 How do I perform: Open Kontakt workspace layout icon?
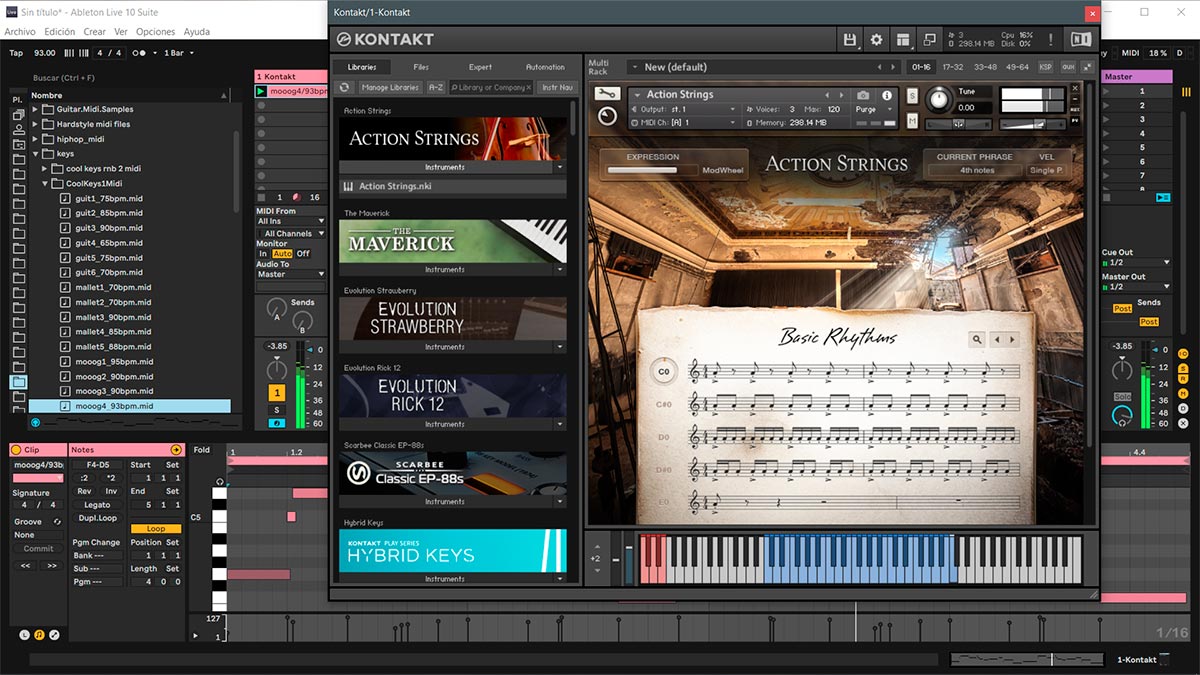(x=903, y=40)
